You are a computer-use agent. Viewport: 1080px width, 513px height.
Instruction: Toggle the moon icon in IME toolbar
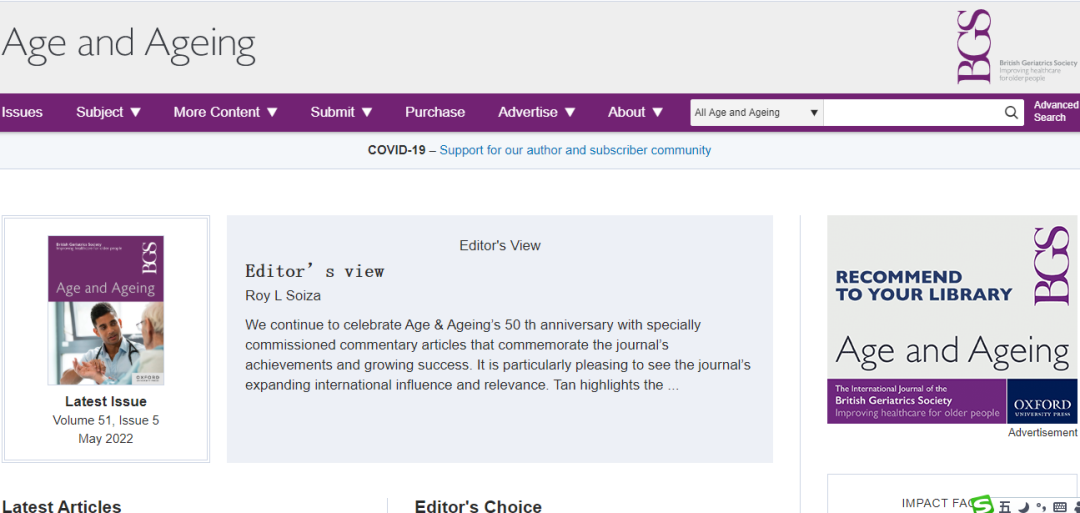click(1023, 506)
